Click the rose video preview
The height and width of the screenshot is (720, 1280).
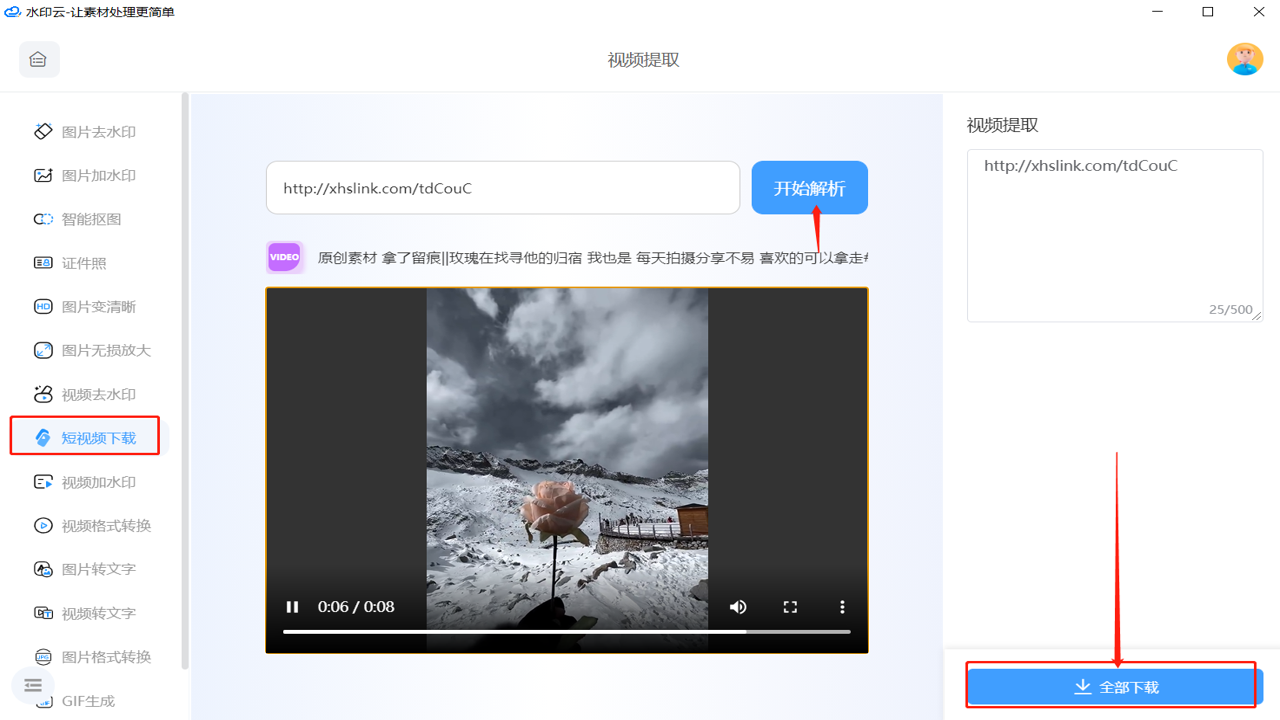coord(567,470)
